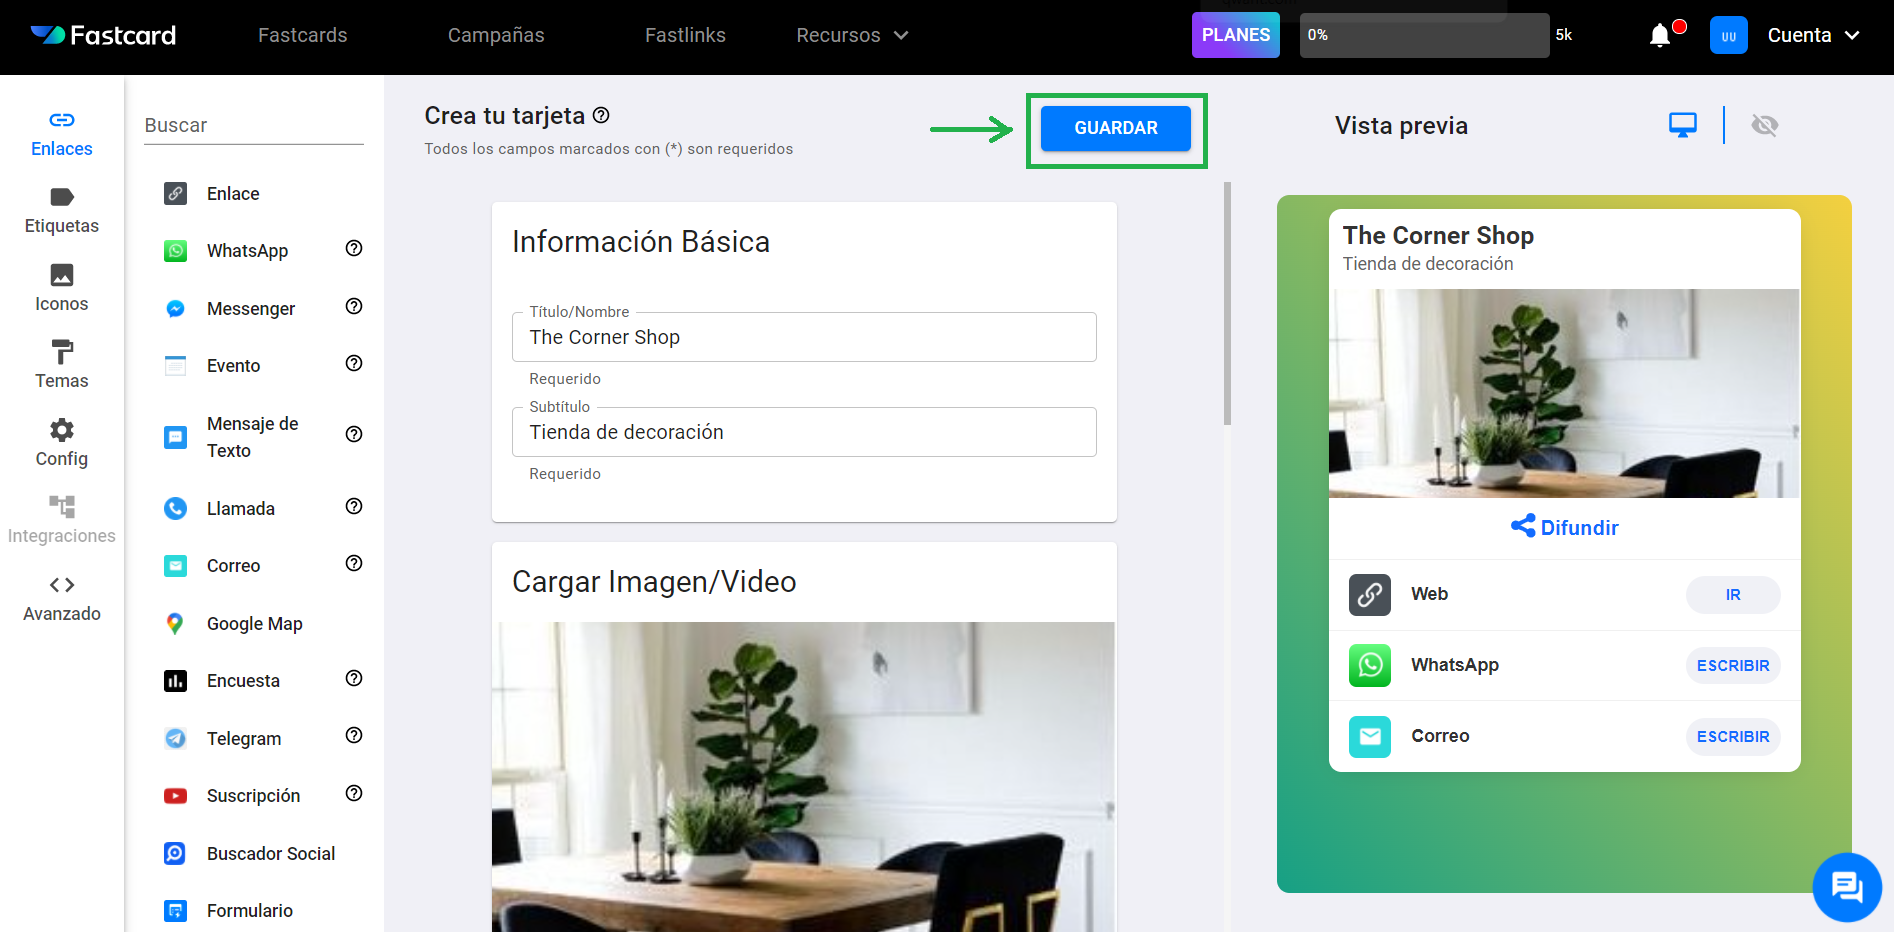
Task: Switch preview to desktop view
Action: [1683, 125]
